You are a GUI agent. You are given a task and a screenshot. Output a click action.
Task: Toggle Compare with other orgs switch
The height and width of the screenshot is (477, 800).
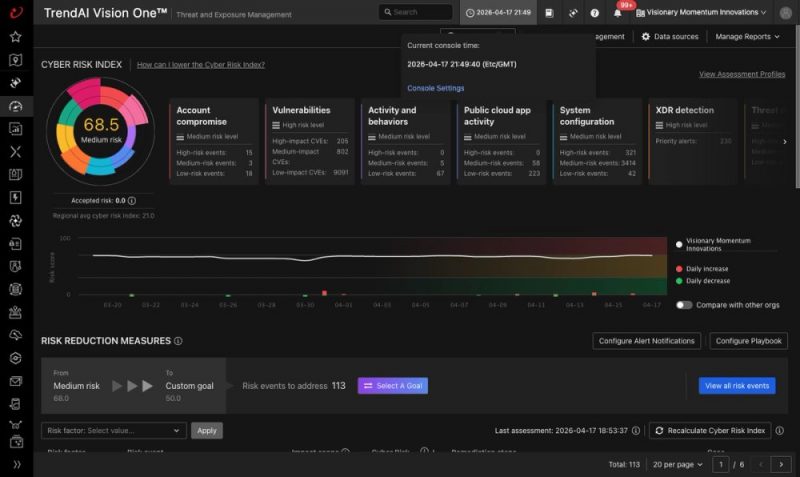pos(684,305)
